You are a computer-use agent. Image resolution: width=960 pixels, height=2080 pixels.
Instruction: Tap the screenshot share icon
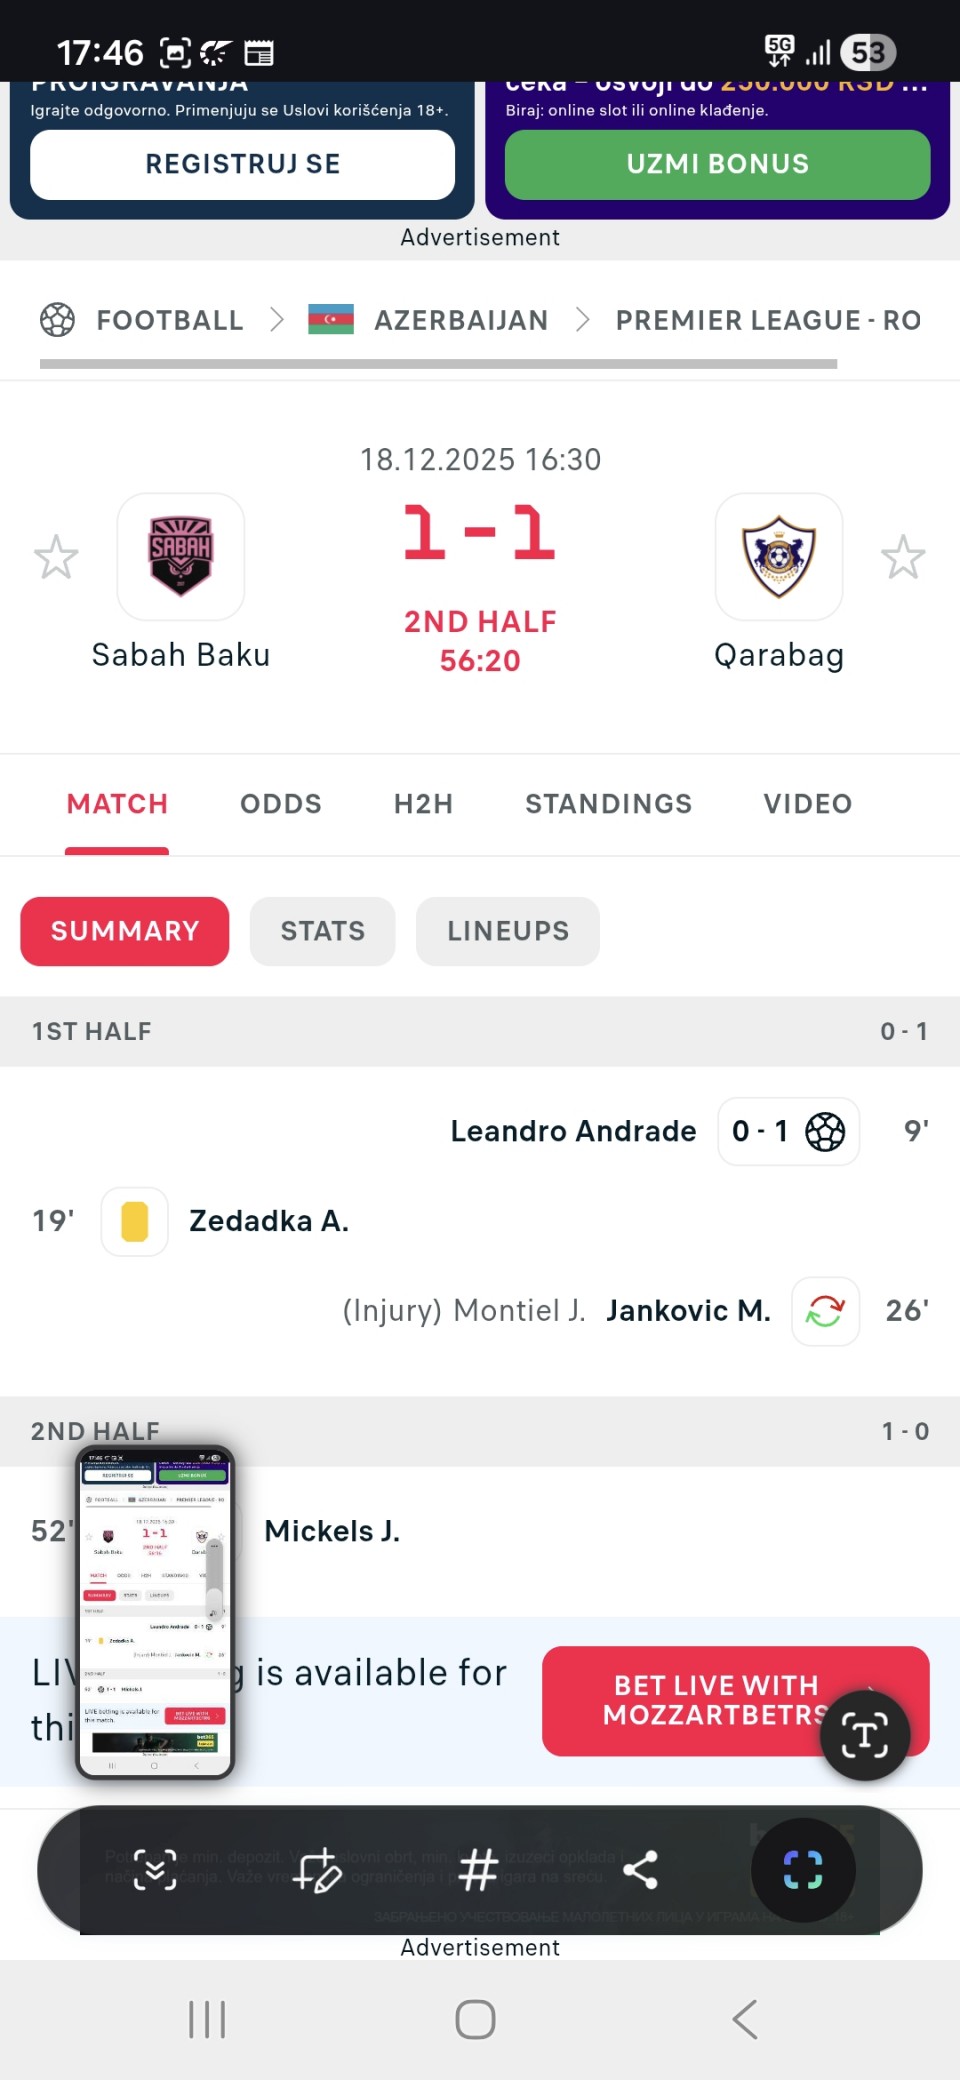tap(640, 1869)
